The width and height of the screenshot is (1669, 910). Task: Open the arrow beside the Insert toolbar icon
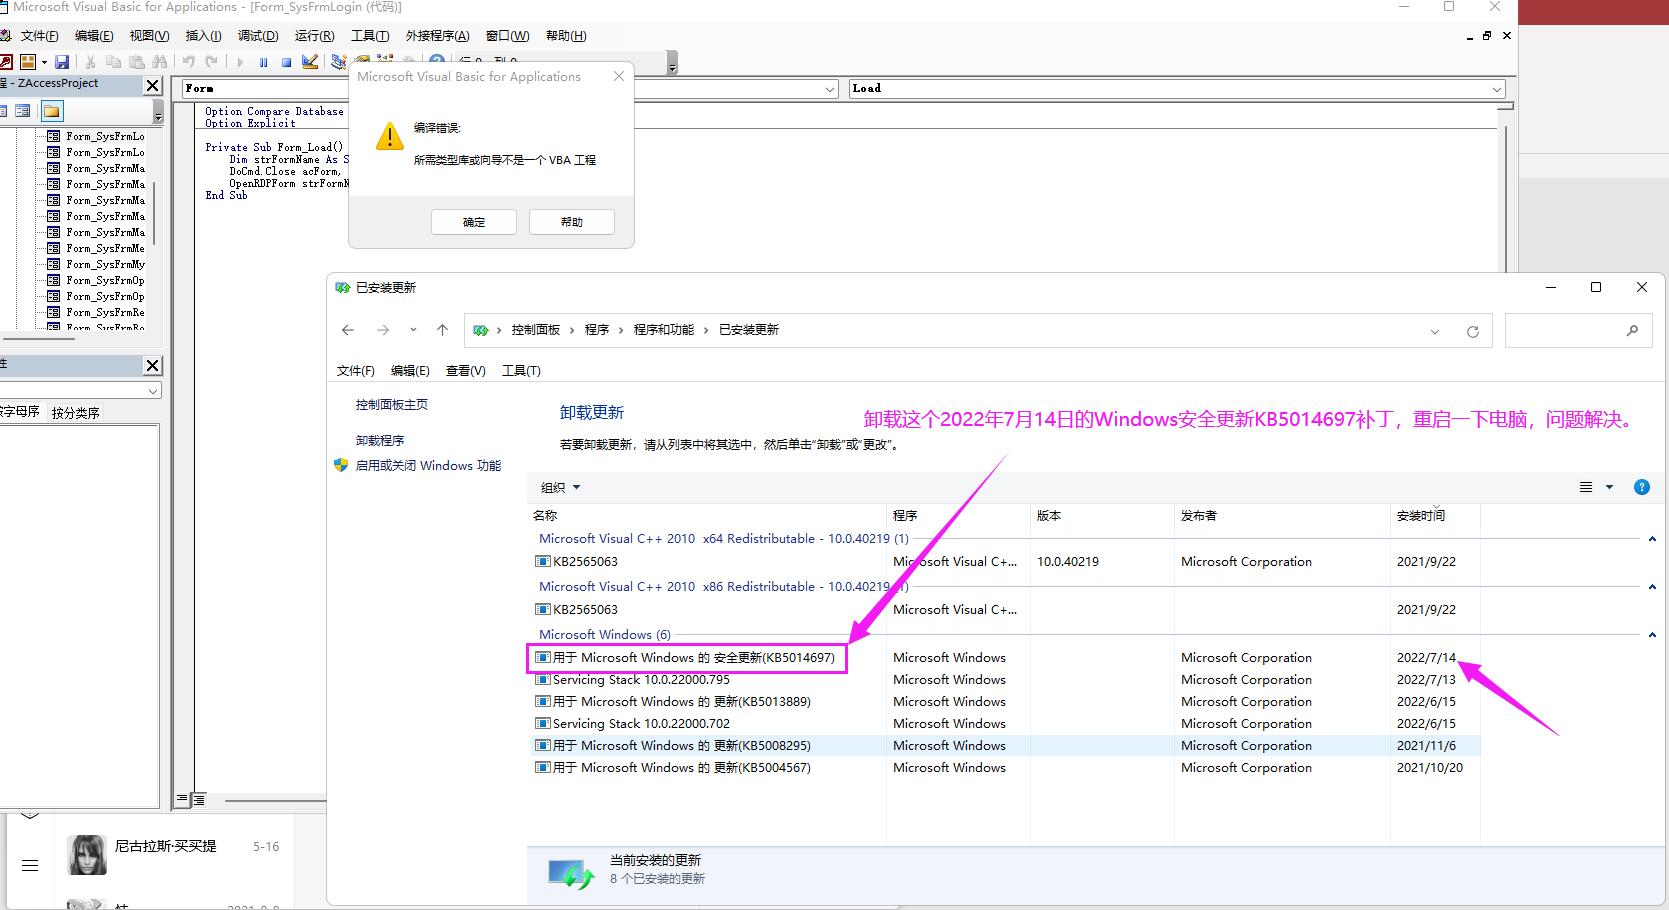[44, 62]
